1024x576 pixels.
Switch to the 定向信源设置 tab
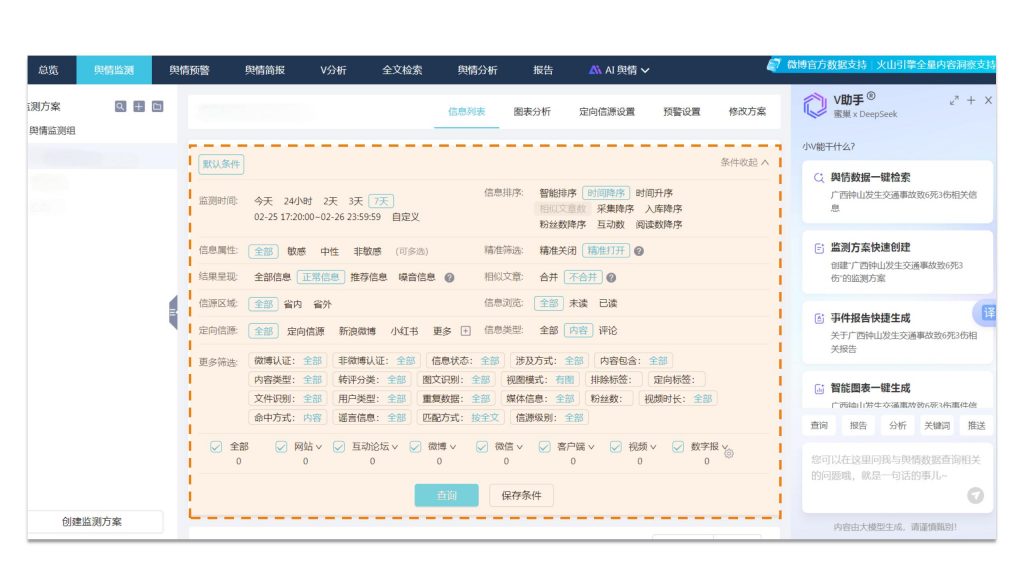pos(607,112)
